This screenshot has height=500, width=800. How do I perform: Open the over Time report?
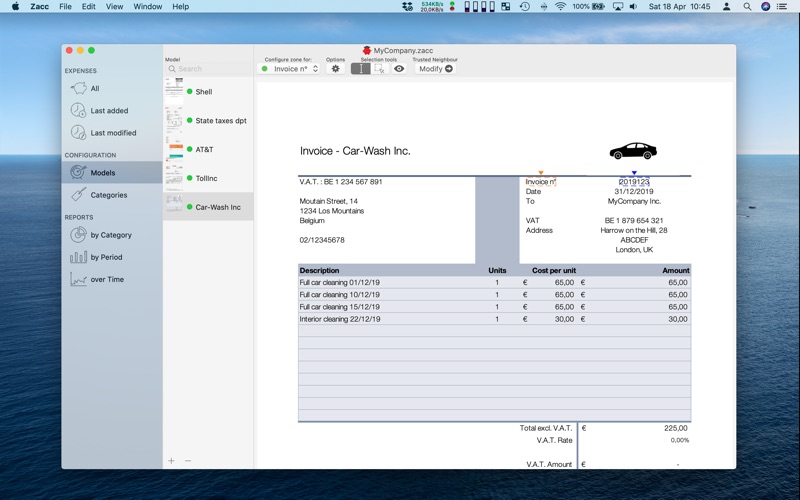point(107,279)
